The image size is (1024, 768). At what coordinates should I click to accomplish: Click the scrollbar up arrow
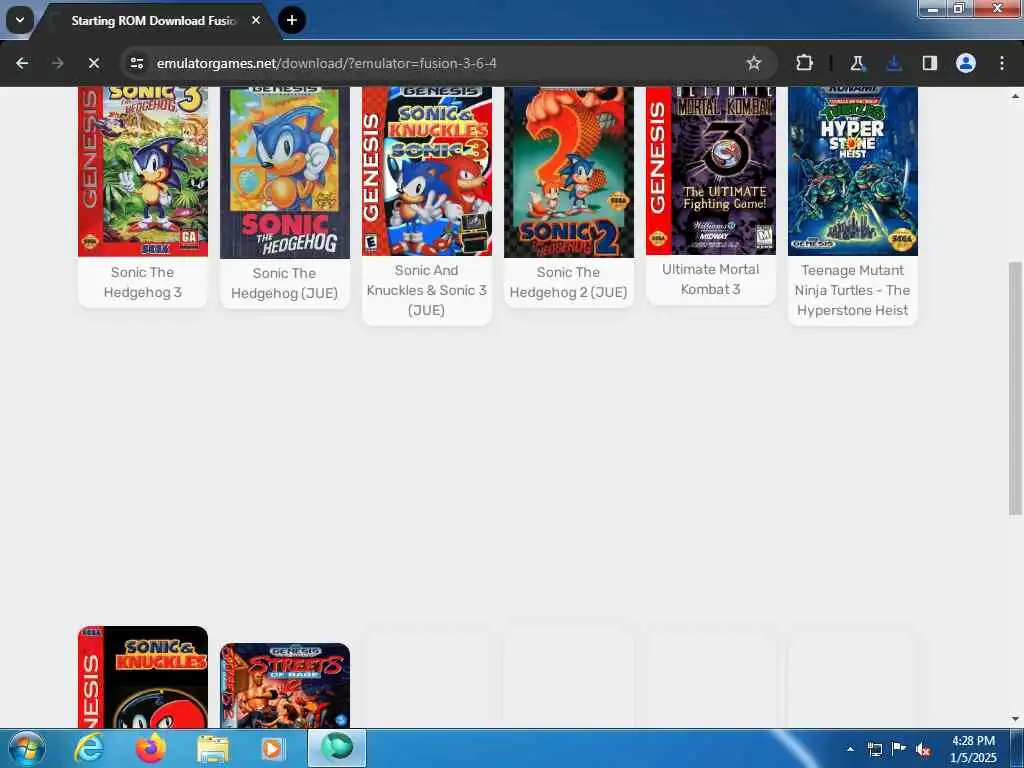pyautogui.click(x=1015, y=95)
